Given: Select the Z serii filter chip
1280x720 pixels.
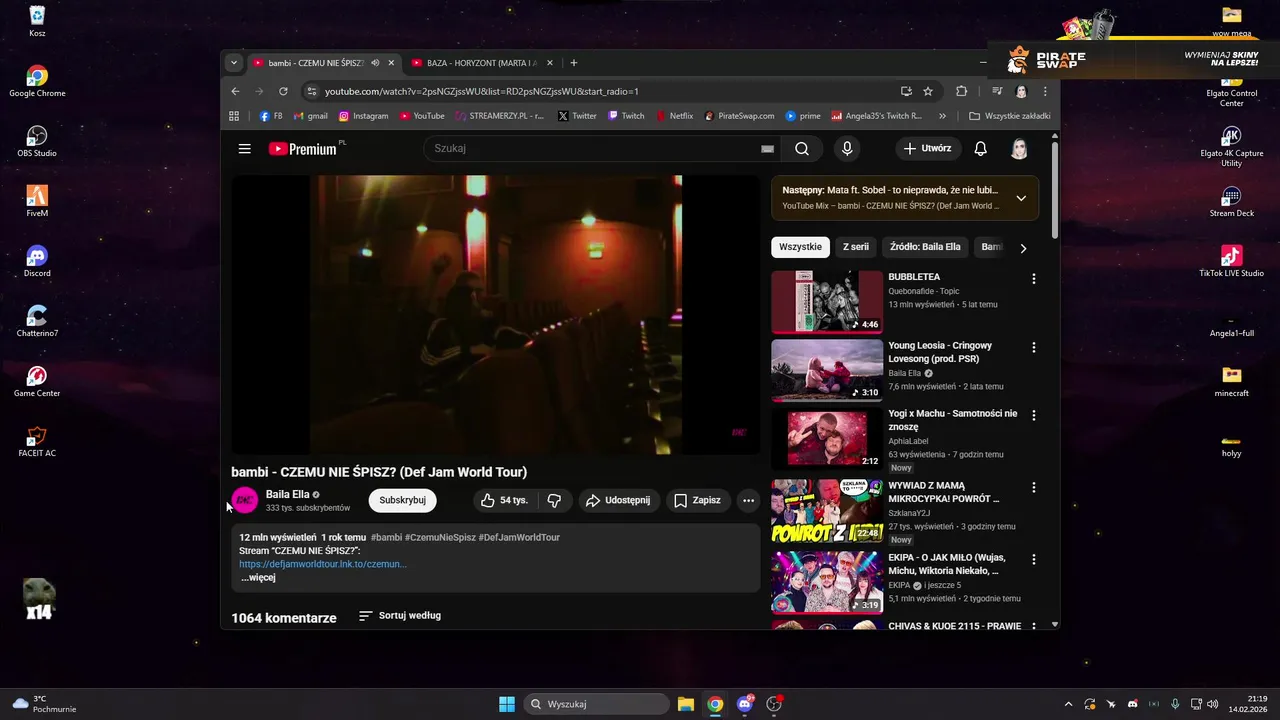Looking at the screenshot, I should click(x=855, y=247).
